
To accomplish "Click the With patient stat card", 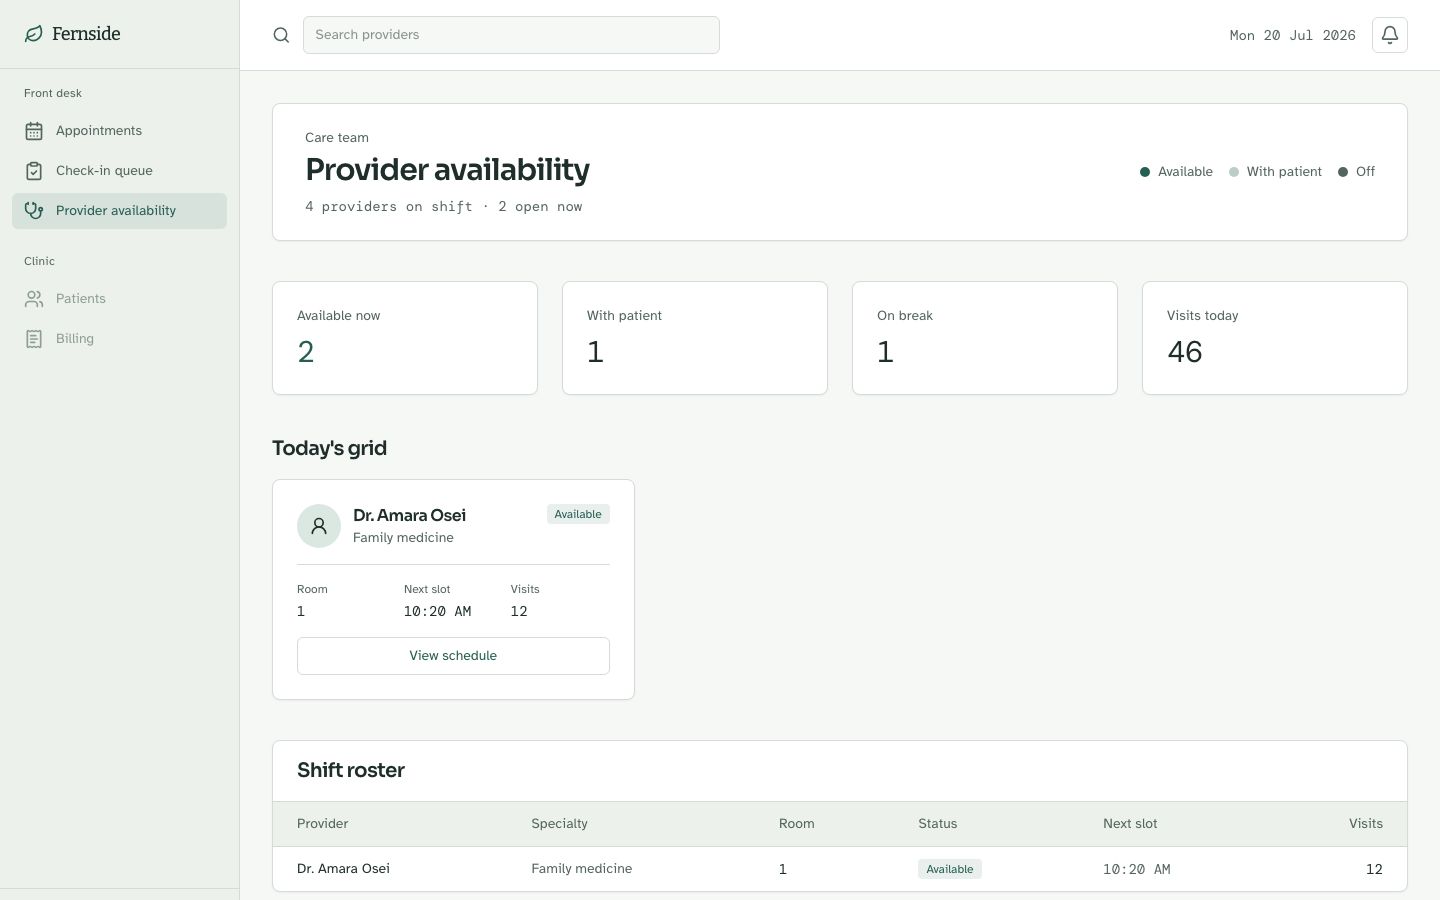I will point(695,338).
